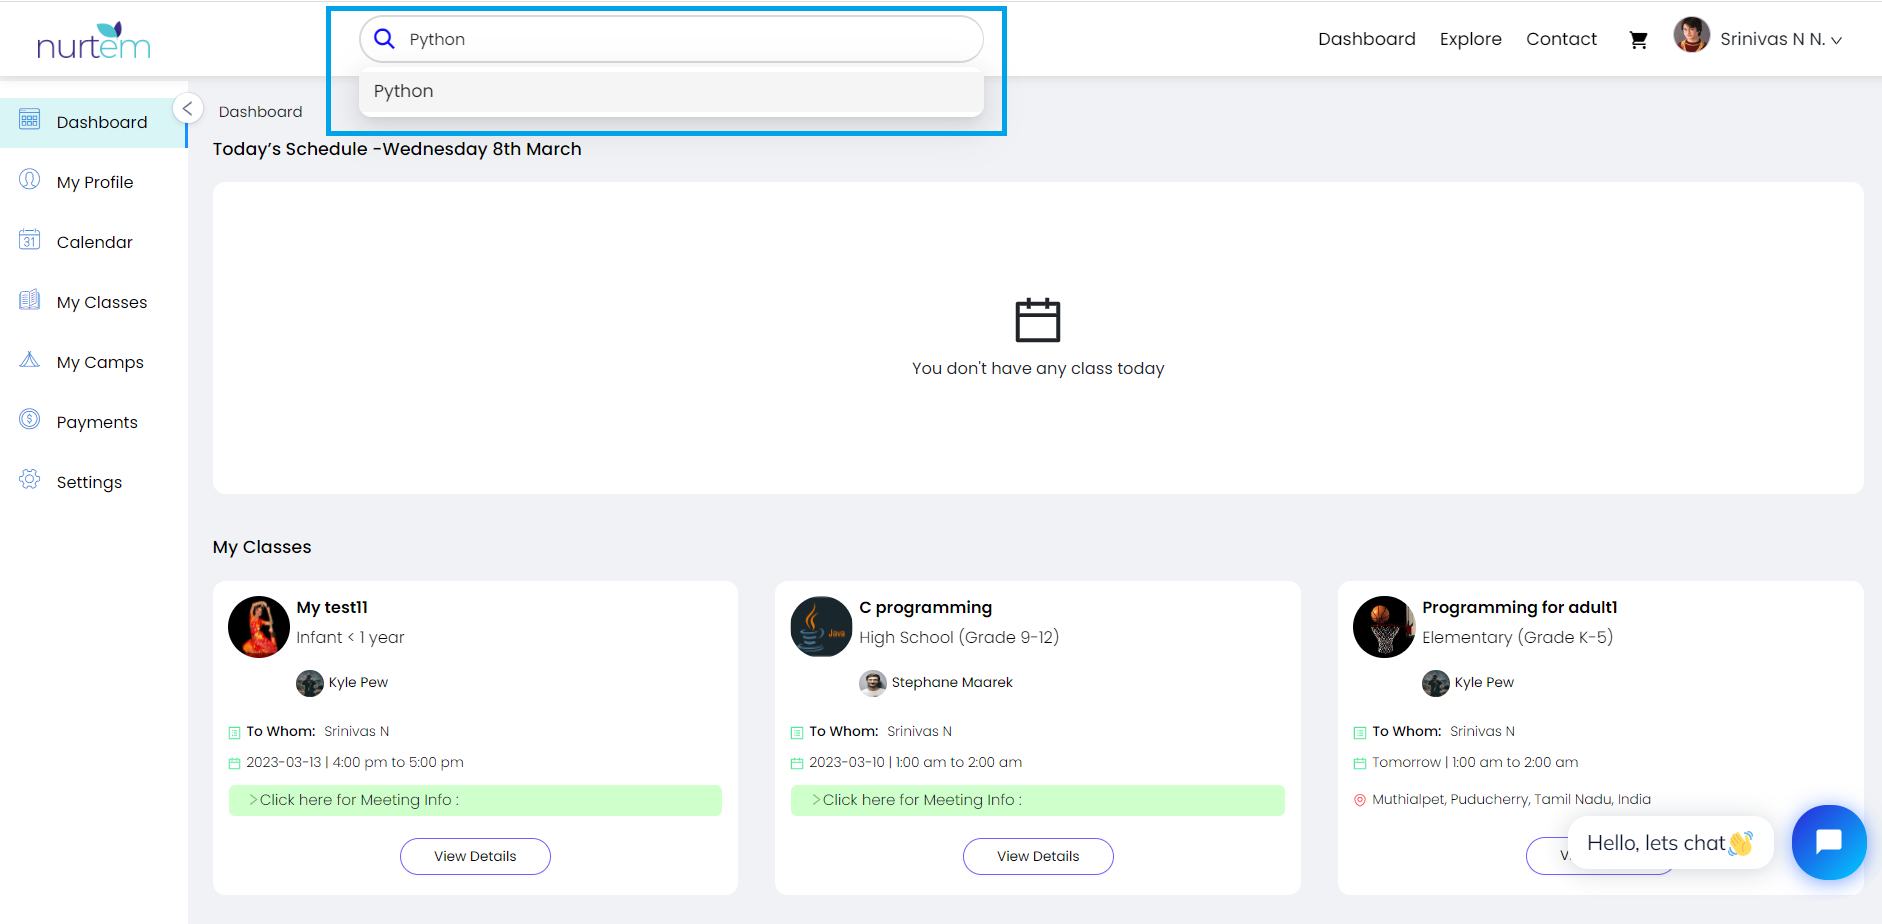Image resolution: width=1882 pixels, height=924 pixels.
Task: Click the My Camps tent icon
Action: [x=30, y=360]
